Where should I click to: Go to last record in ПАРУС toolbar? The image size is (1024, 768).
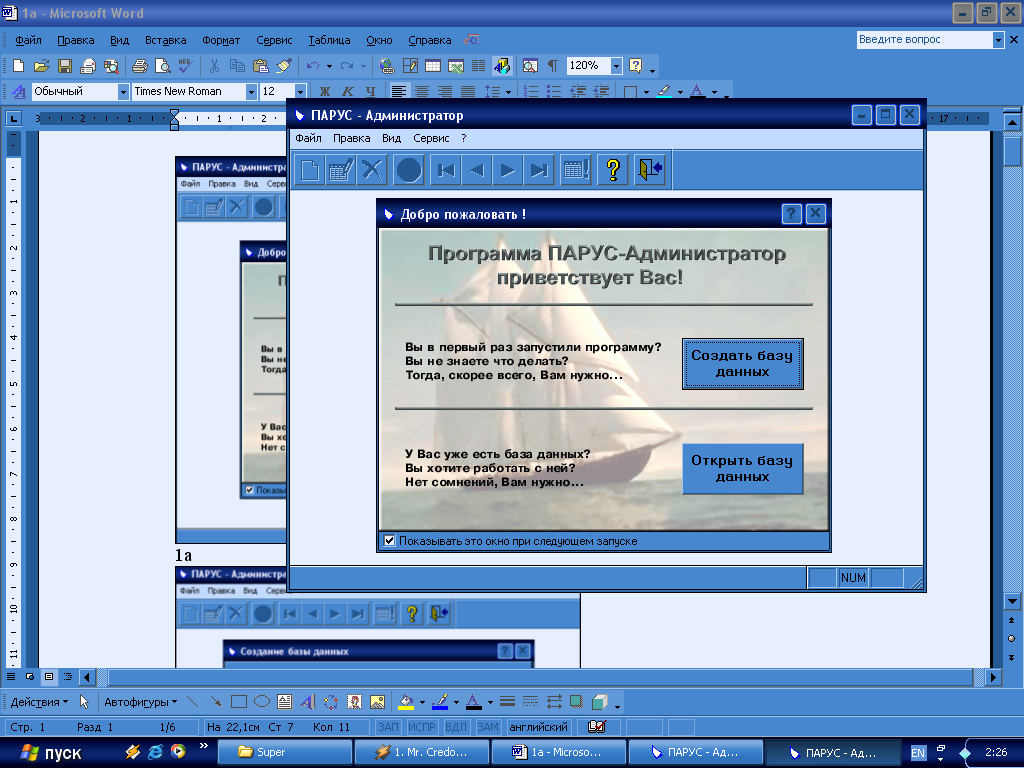tap(539, 170)
